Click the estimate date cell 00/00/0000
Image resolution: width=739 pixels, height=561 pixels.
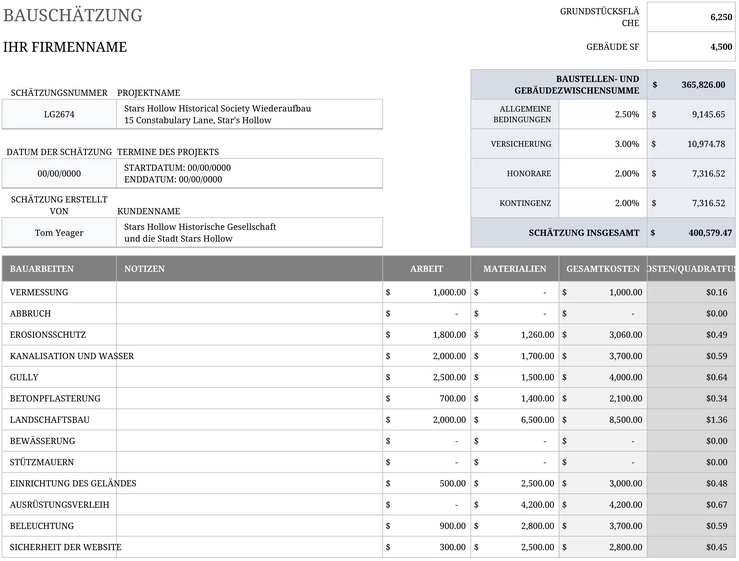point(59,173)
